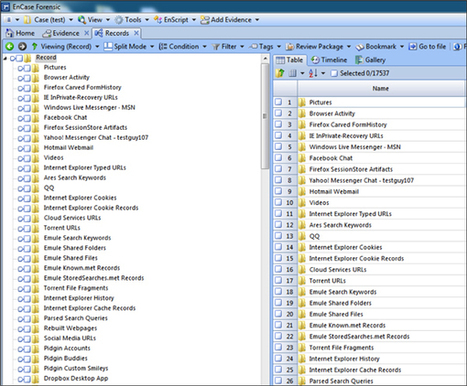Tick the tree checkbox beside Cloud Services URLs
The width and height of the screenshot is (467, 386).
tap(27, 219)
